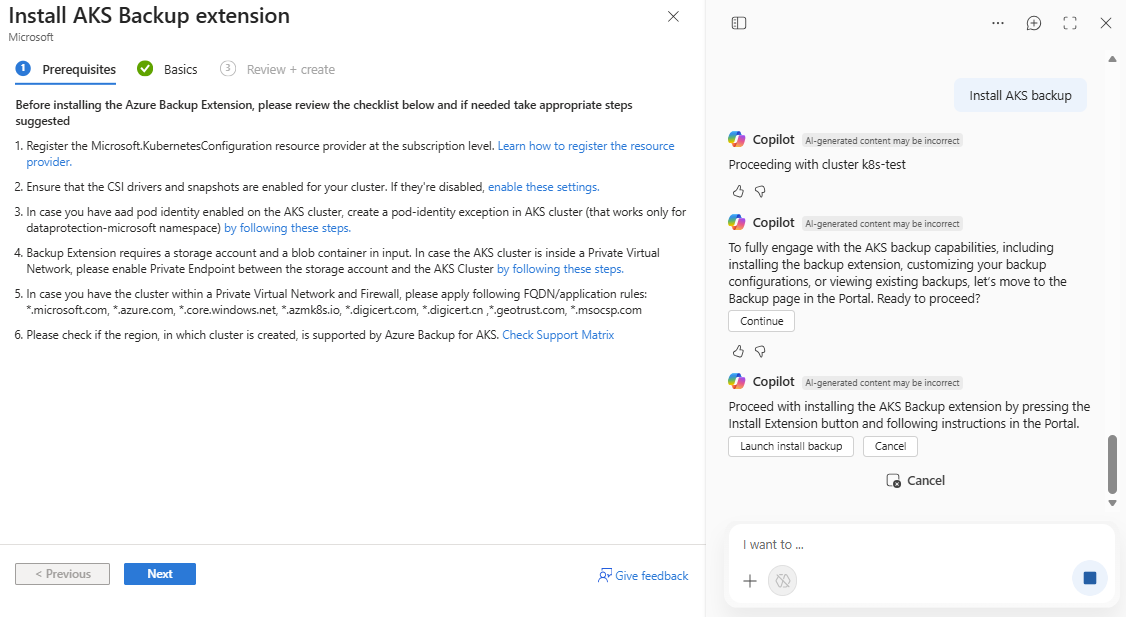This screenshot has height=617, width=1126.
Task: Click the Continue button in Copilot
Action: click(x=761, y=321)
